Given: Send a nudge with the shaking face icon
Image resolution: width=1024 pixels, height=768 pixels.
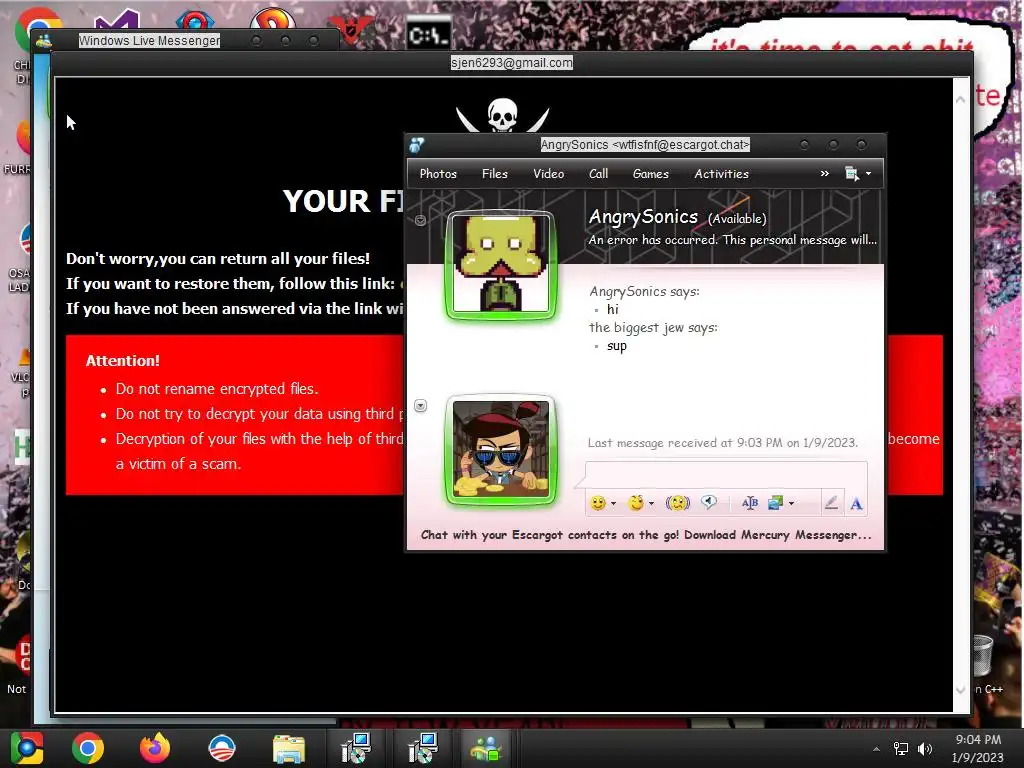Looking at the screenshot, I should pyautogui.click(x=677, y=503).
